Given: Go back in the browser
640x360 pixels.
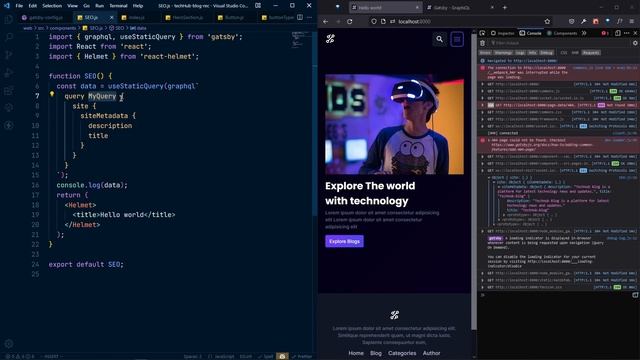Looking at the screenshot, I should pyautogui.click(x=326, y=21).
